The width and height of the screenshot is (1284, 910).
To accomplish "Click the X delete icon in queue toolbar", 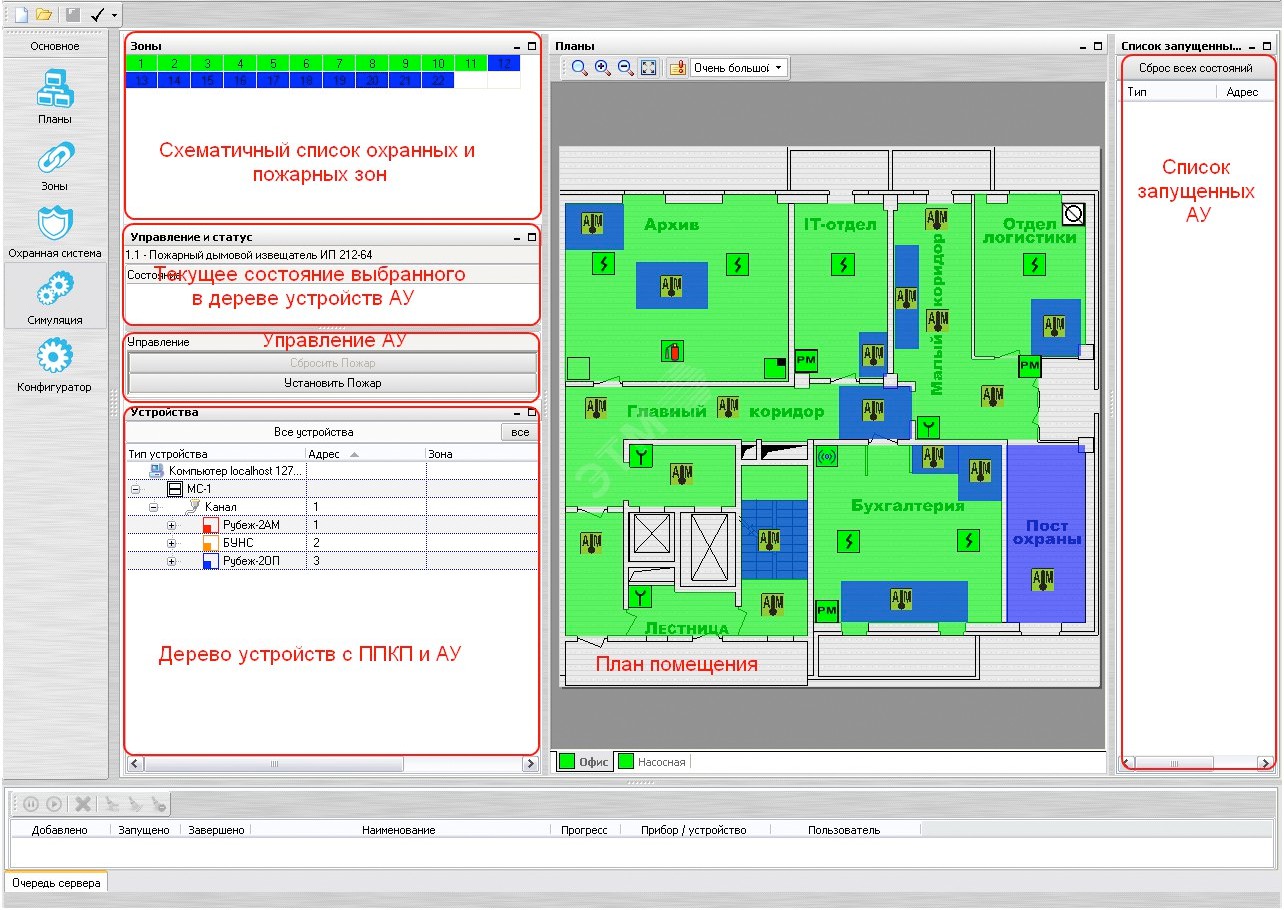I will pyautogui.click(x=83, y=804).
